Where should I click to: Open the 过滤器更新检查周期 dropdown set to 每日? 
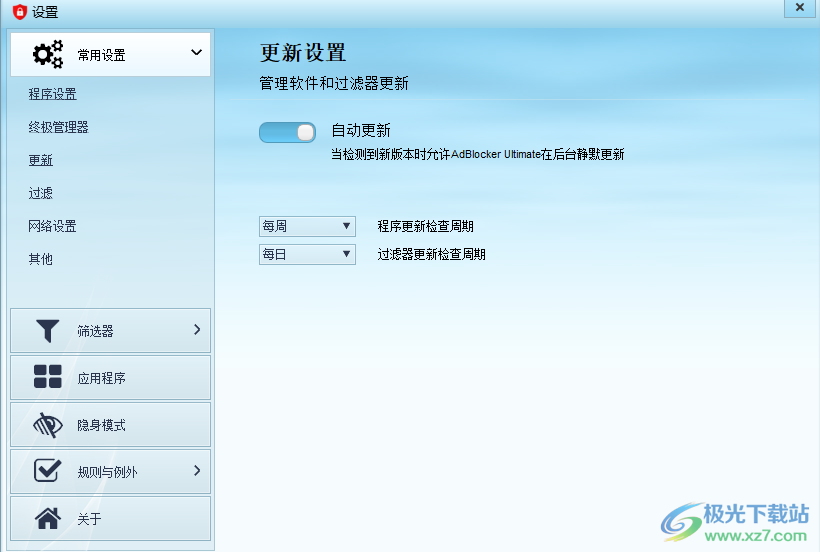(x=307, y=254)
